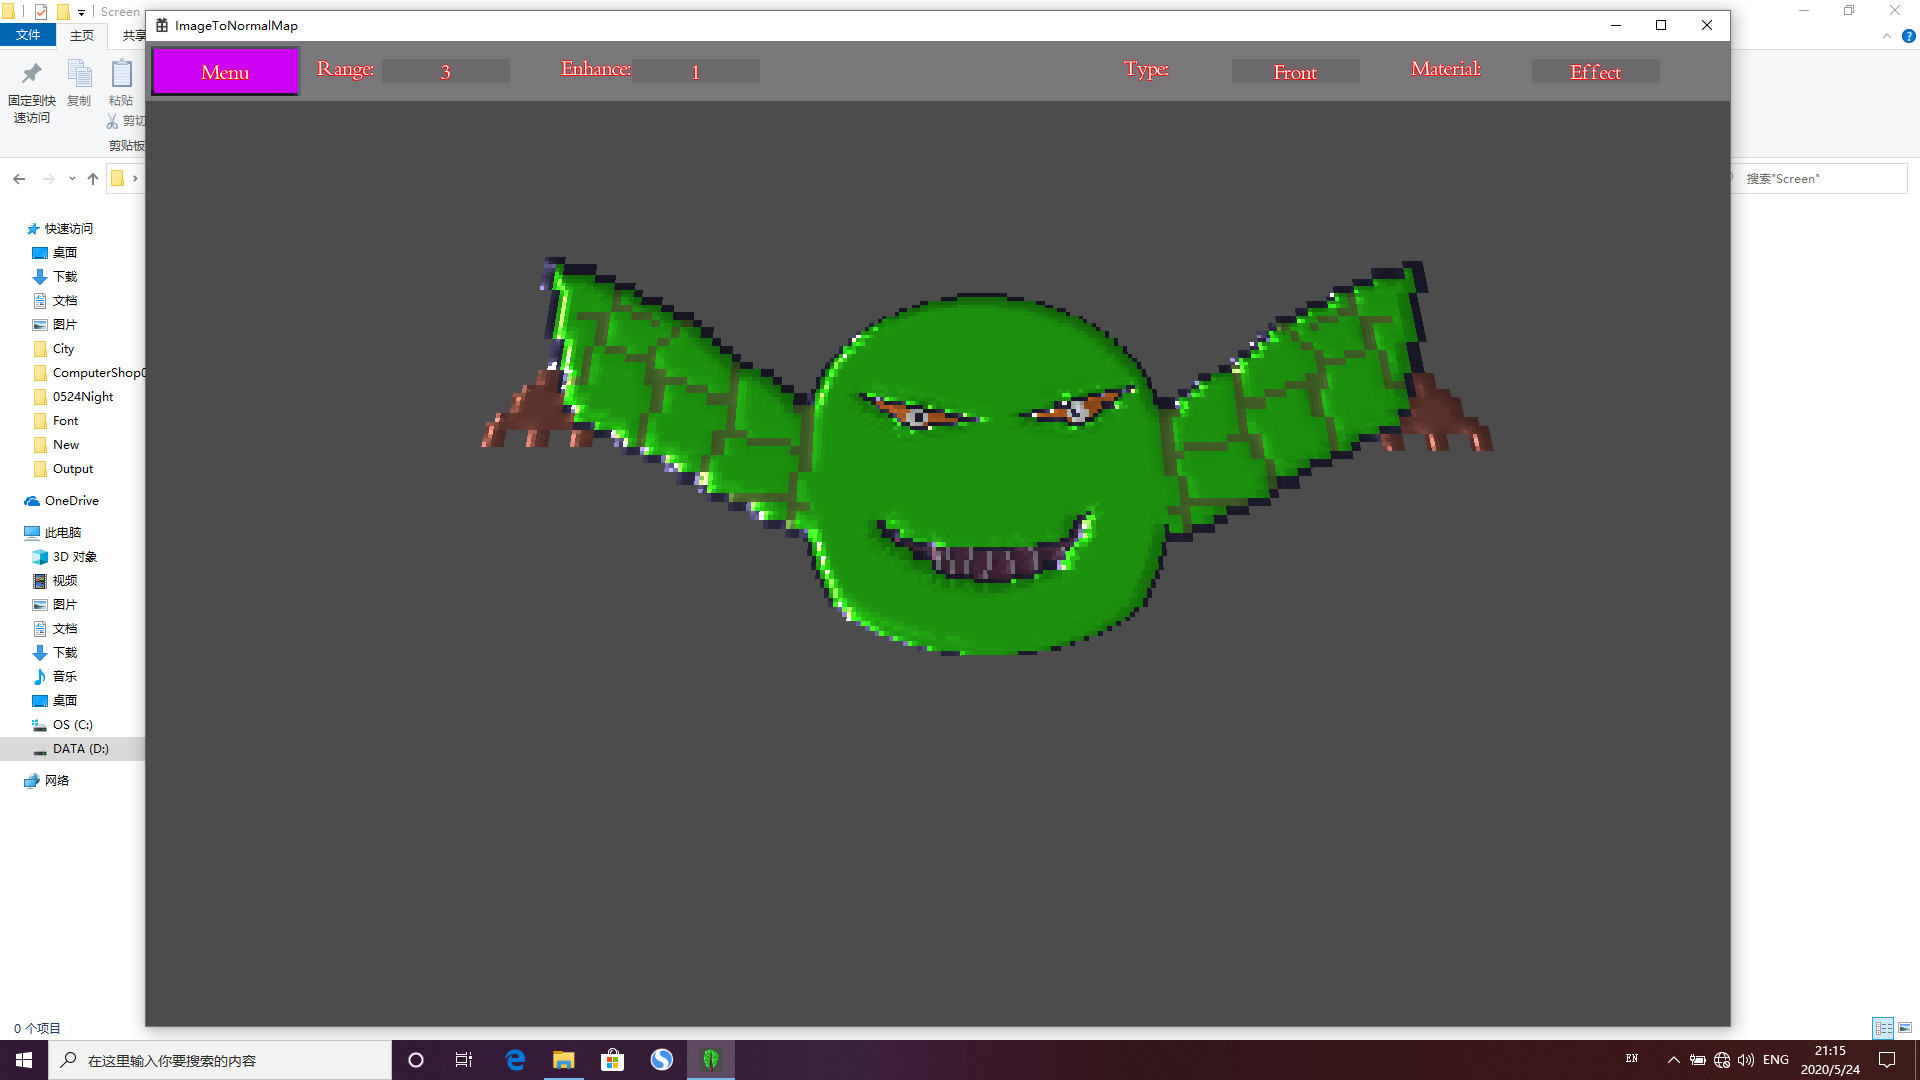1920x1080 pixels.
Task: Open Task View from the taskbar
Action: (x=464, y=1059)
